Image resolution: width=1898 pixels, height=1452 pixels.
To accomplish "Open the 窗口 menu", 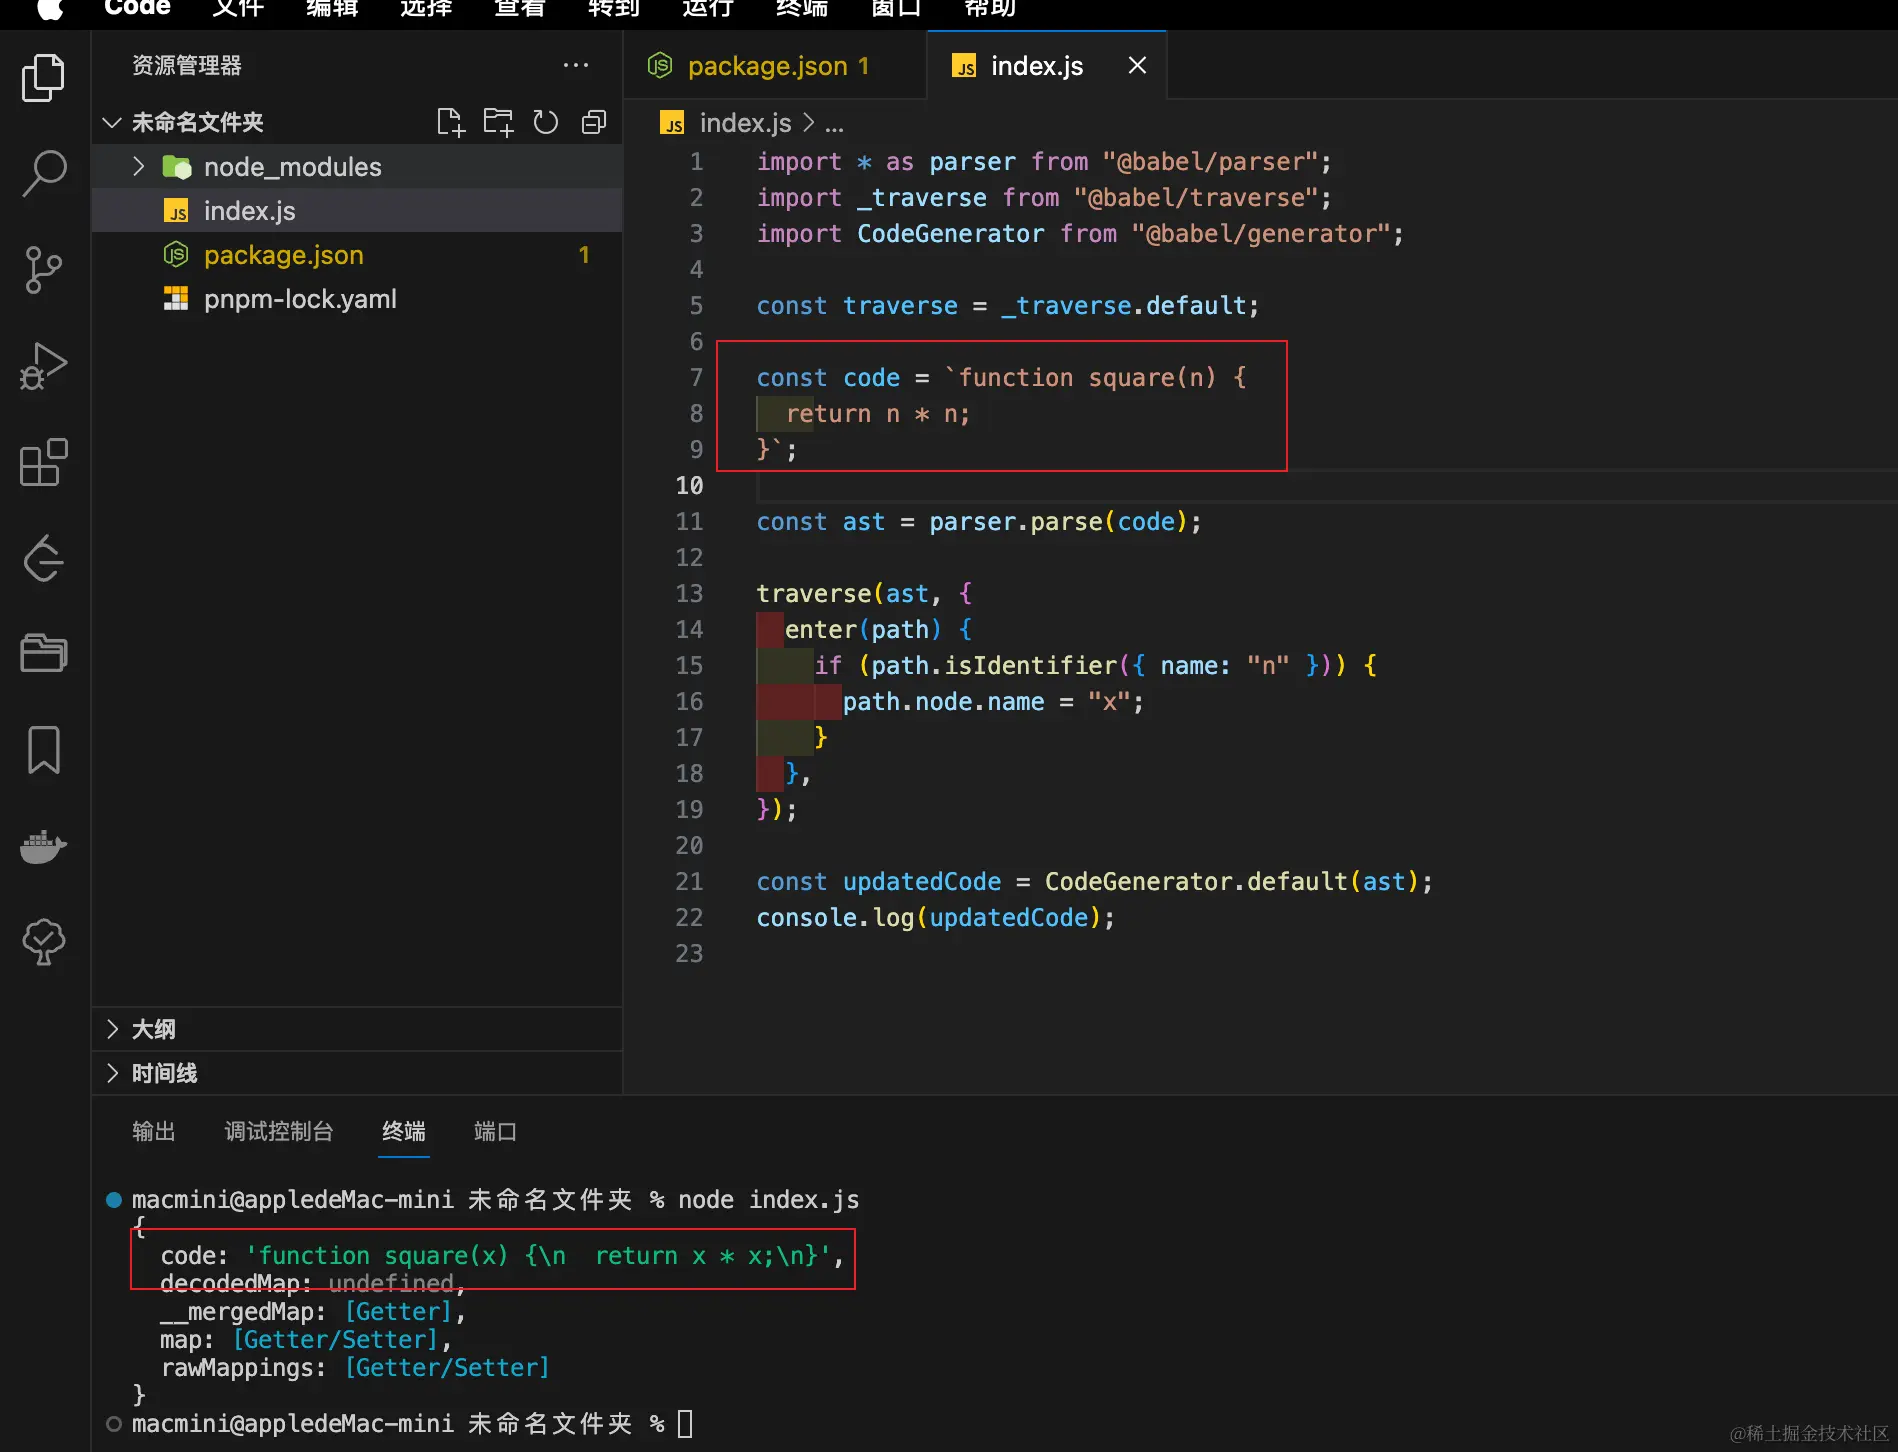I will [896, 8].
